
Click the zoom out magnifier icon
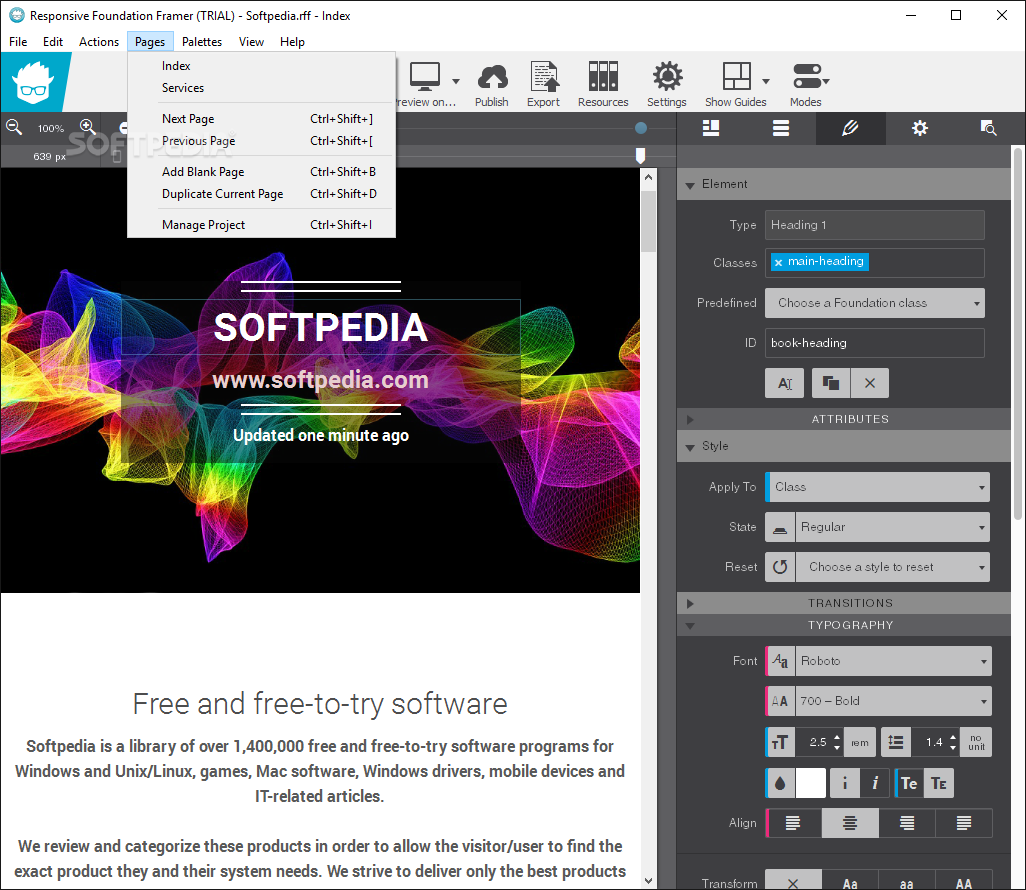pos(14,127)
